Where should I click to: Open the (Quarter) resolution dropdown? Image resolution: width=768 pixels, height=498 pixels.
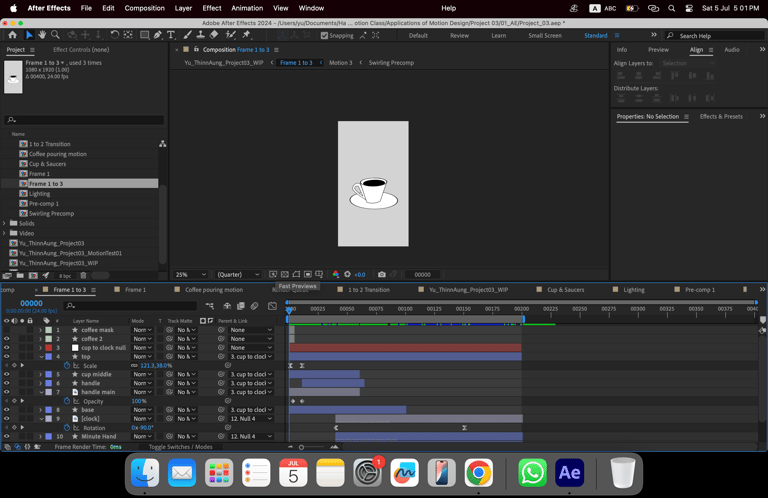(238, 275)
